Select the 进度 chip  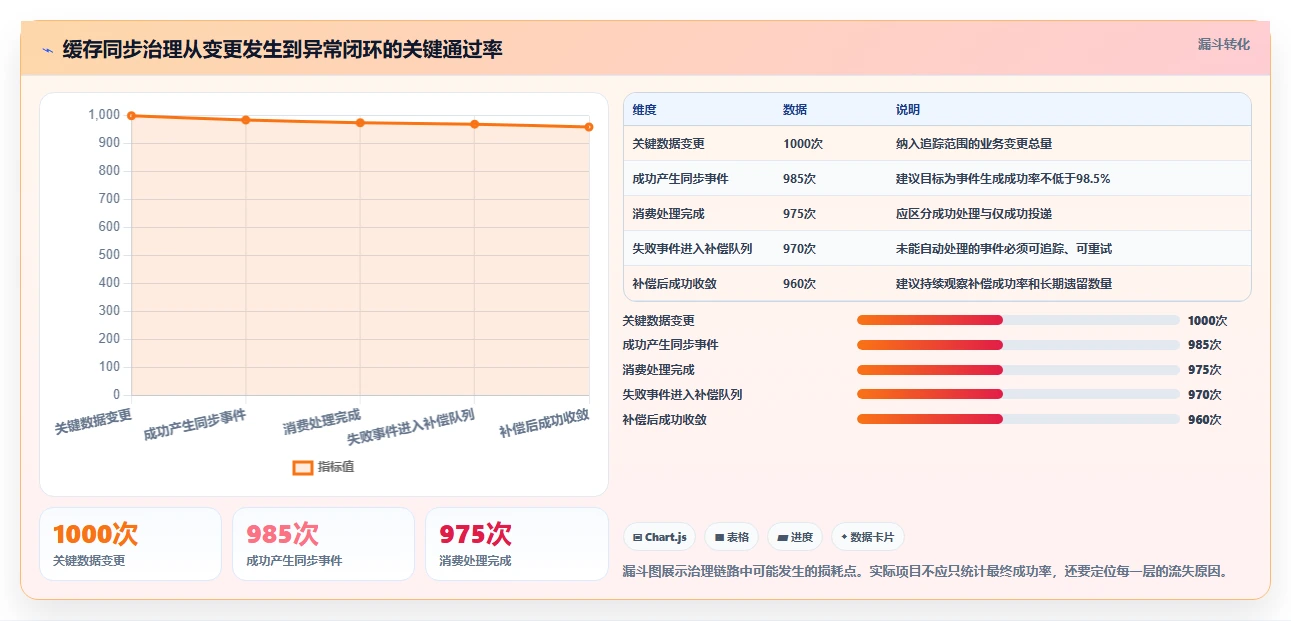(795, 537)
